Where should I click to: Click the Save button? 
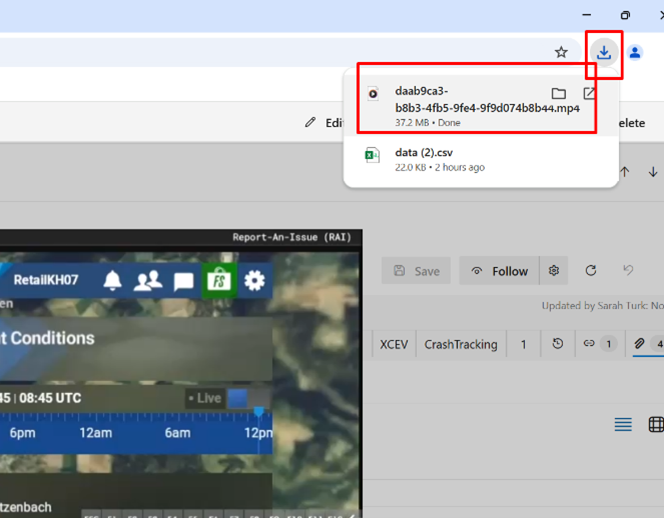pyautogui.click(x=417, y=270)
